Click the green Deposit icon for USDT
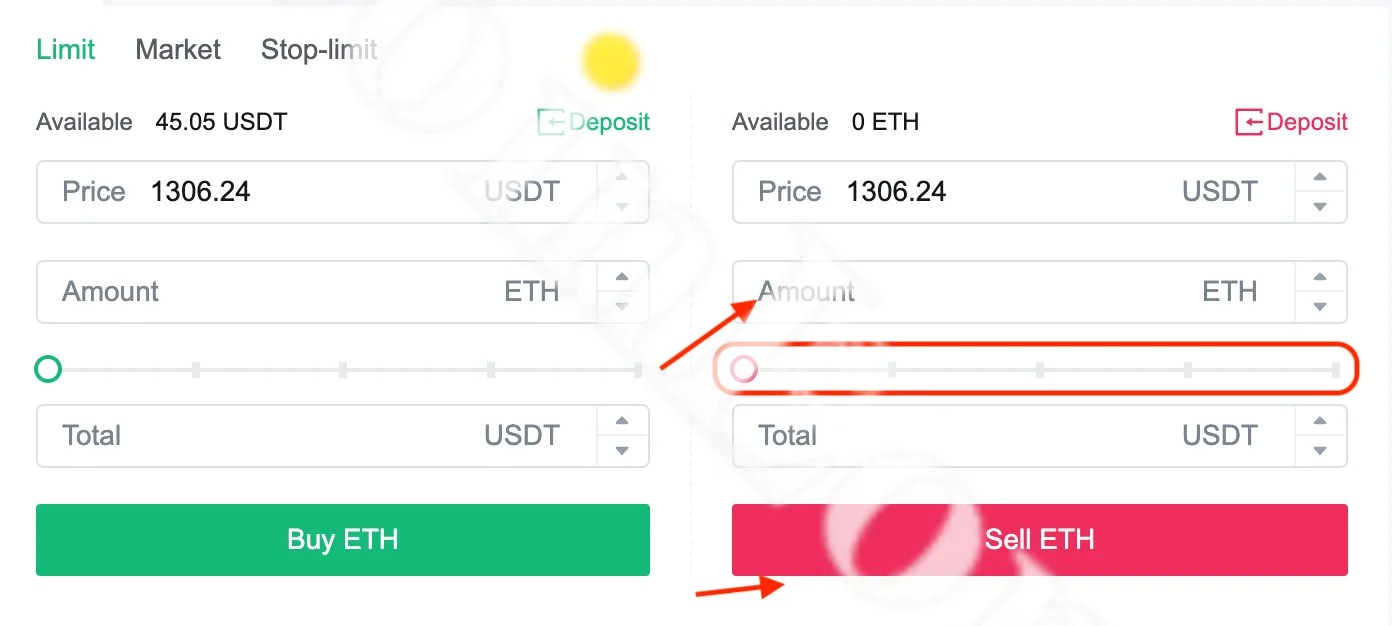The width and height of the screenshot is (1392, 626). [552, 121]
